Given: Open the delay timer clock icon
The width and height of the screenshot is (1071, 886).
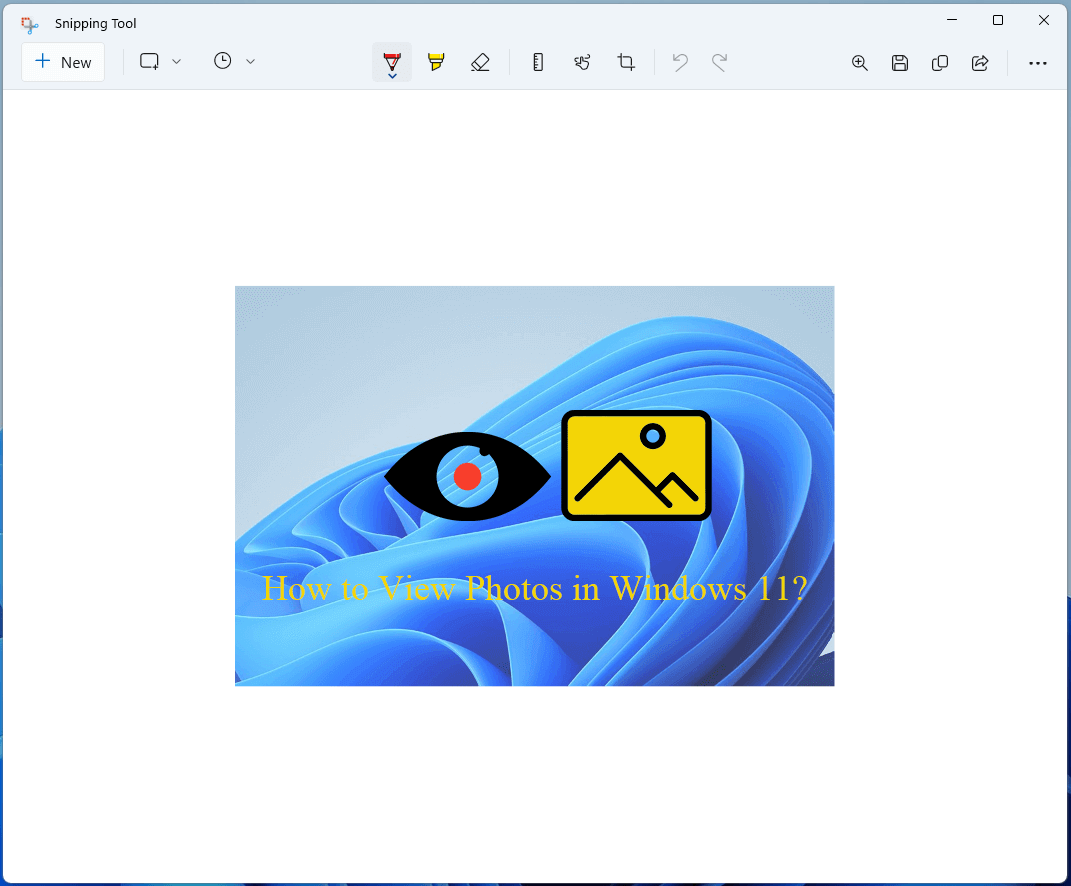Looking at the screenshot, I should (x=223, y=61).
